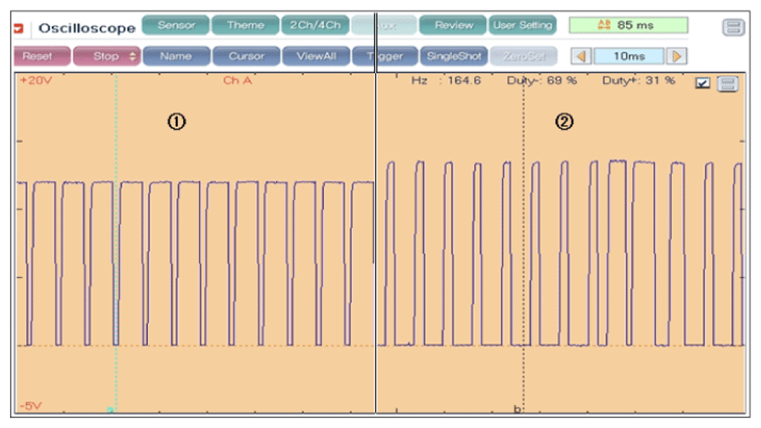
Task: Click the channel panel icon beside checkbox
Action: click(x=728, y=83)
